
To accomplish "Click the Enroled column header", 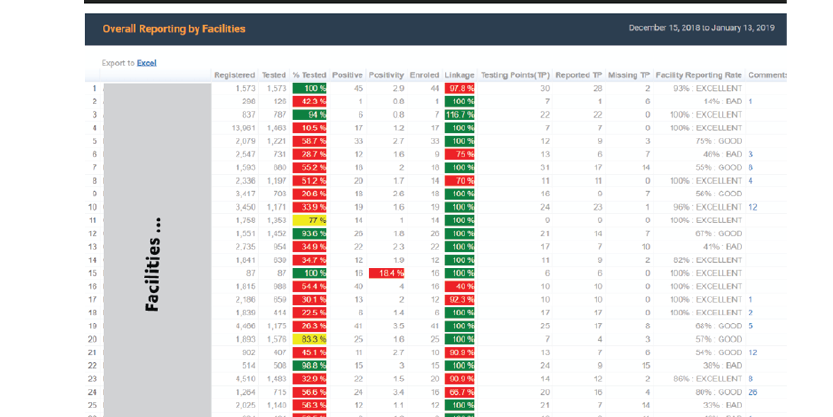I will 424,75.
